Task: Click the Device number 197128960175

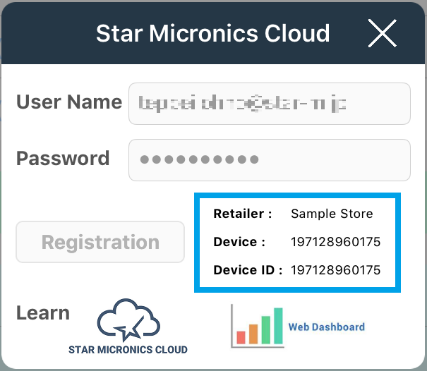Action: [x=335, y=242]
